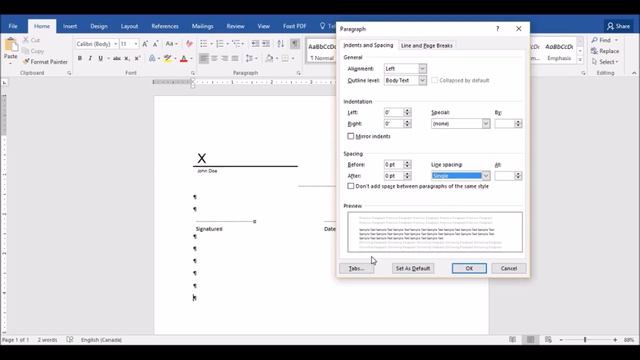Switch to the References ribbon tab
640x360 pixels.
pyautogui.click(x=165, y=26)
